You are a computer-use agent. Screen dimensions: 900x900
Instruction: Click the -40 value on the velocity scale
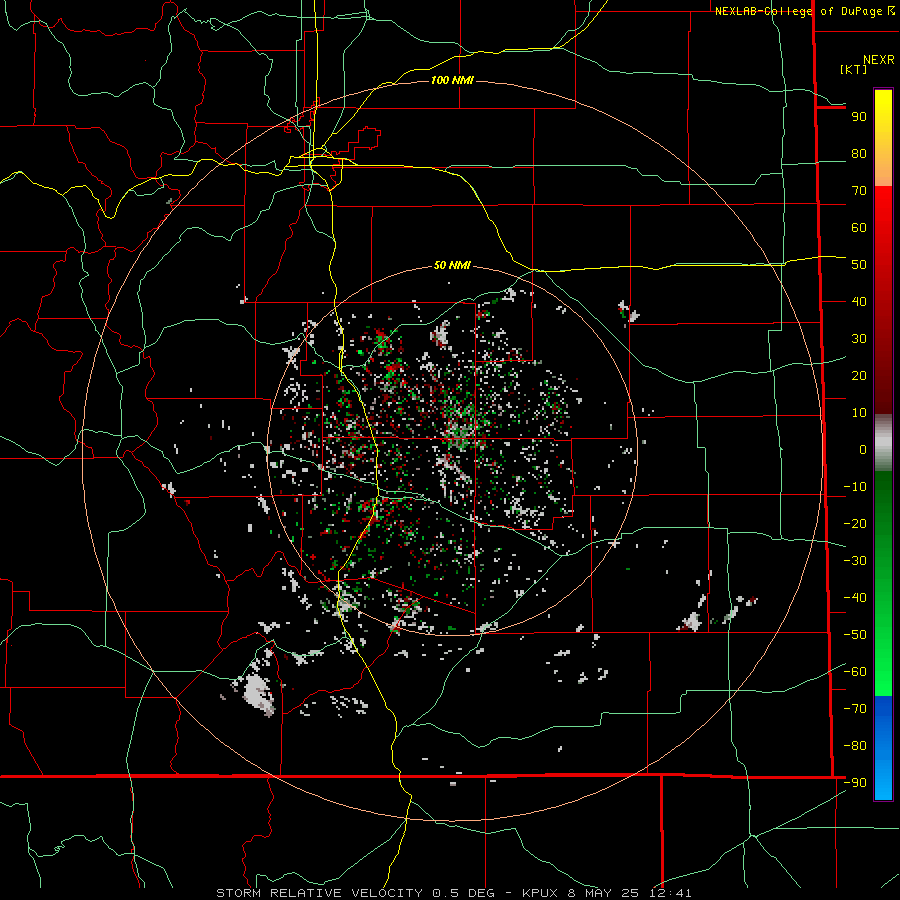click(855, 598)
